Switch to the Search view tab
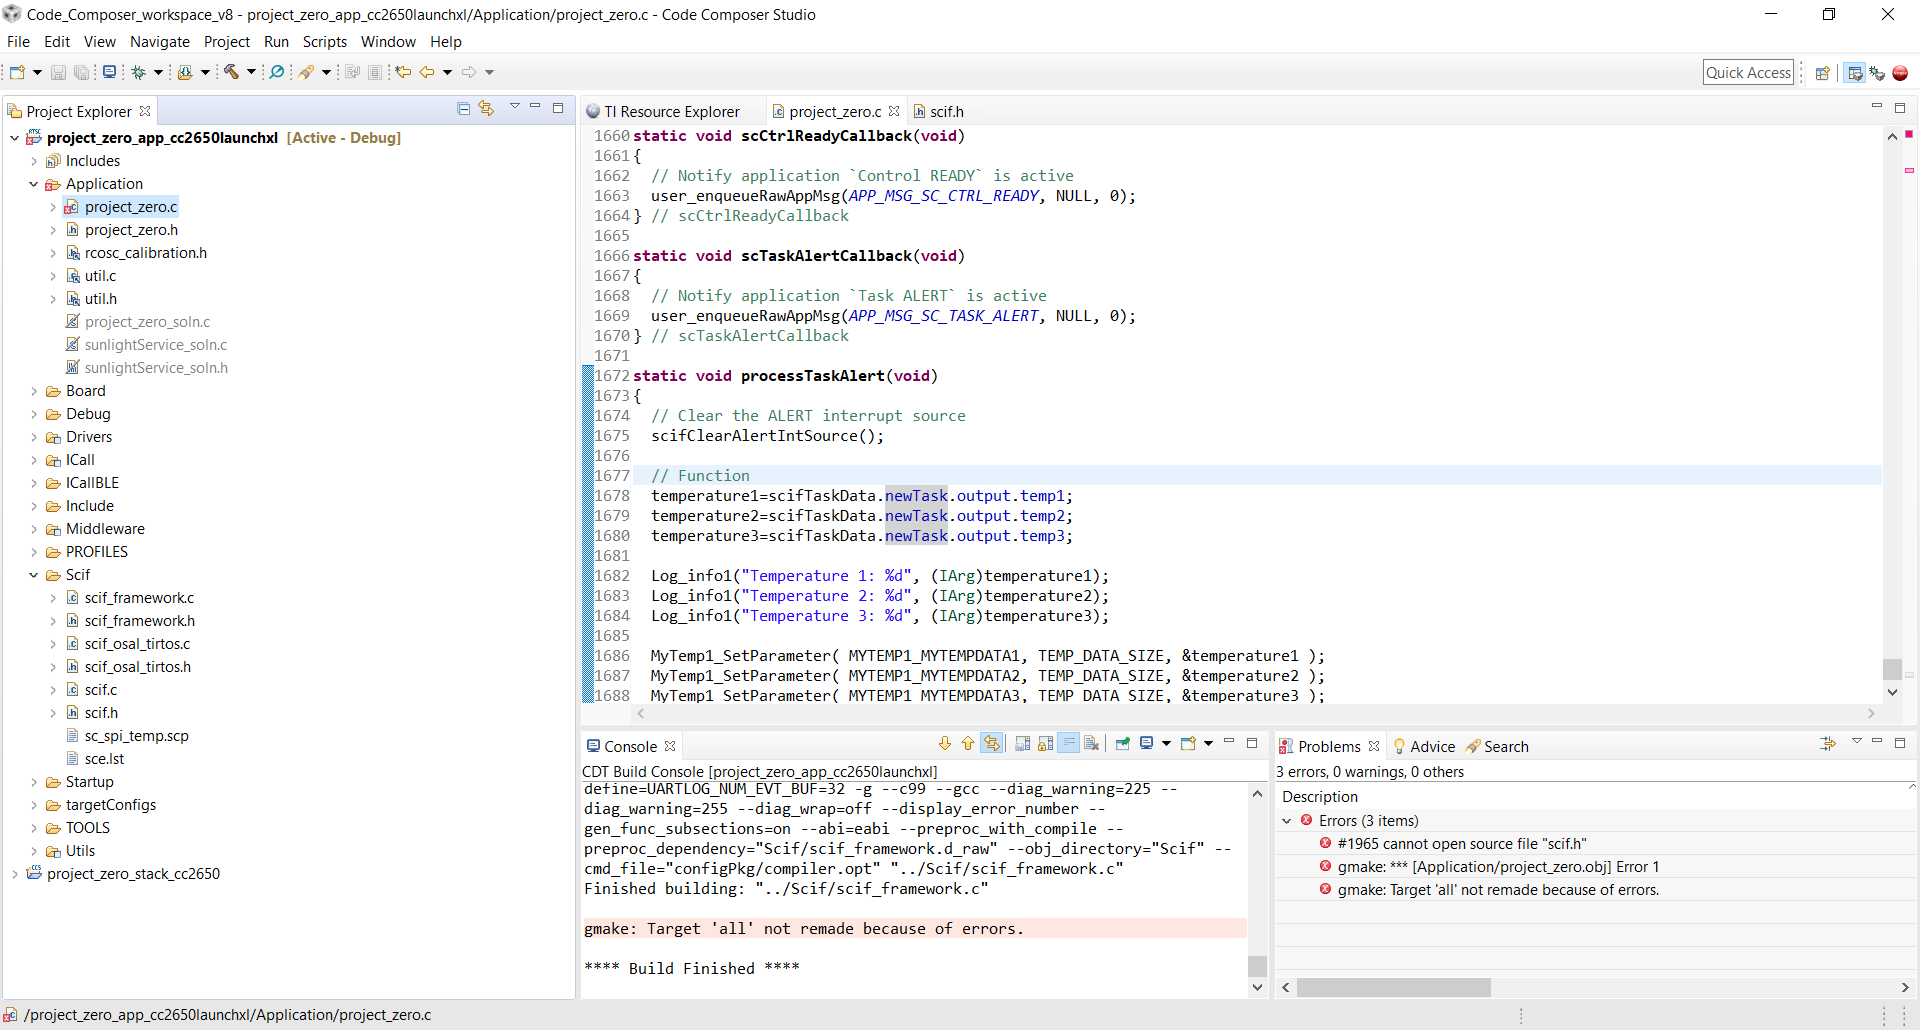The width and height of the screenshot is (1920, 1030). (x=1497, y=747)
